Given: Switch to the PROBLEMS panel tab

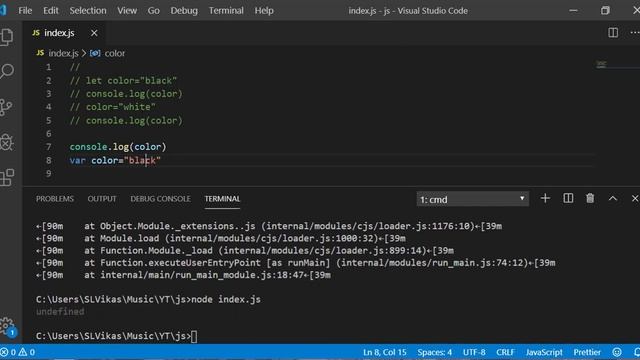Looking at the screenshot, I should click(x=55, y=199).
